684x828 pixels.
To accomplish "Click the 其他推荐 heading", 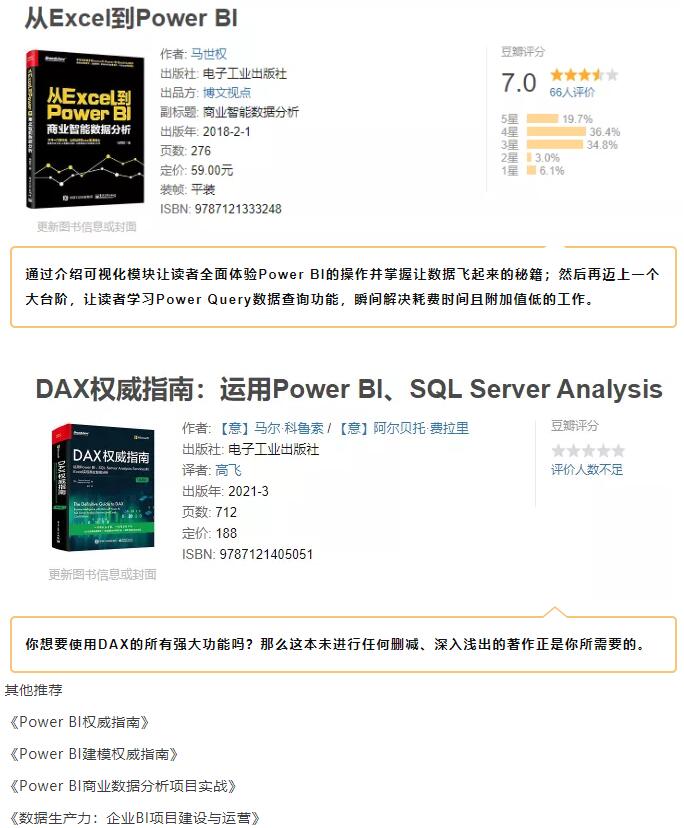I will (34, 690).
